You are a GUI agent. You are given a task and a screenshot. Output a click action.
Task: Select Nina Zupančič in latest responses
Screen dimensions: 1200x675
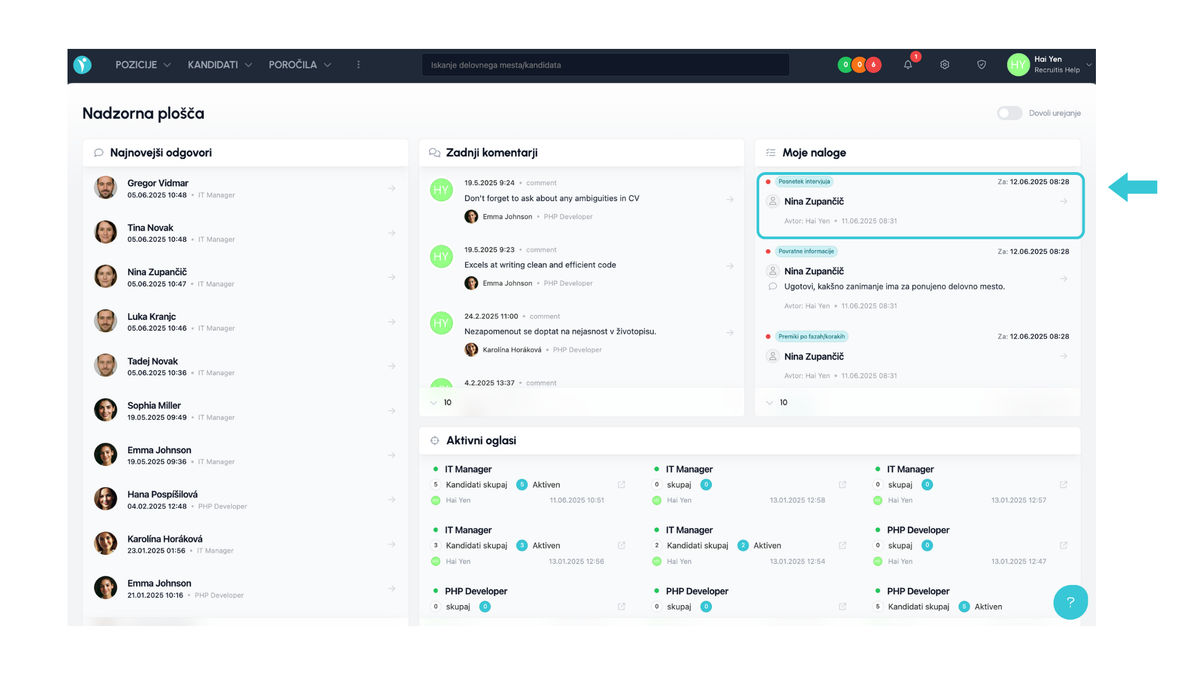click(157, 272)
